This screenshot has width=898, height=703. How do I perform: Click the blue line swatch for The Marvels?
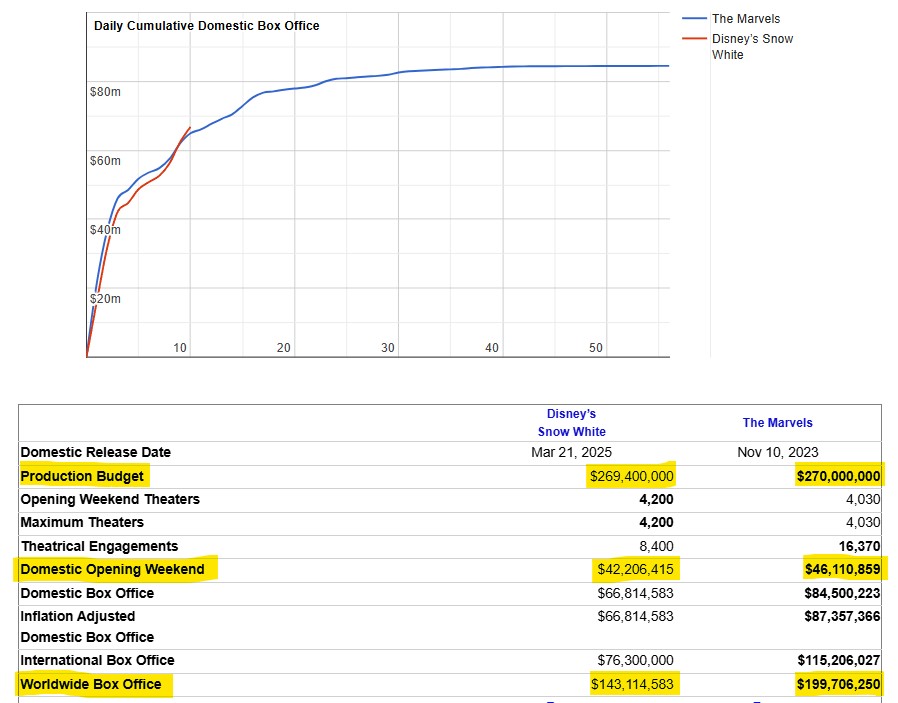694,18
